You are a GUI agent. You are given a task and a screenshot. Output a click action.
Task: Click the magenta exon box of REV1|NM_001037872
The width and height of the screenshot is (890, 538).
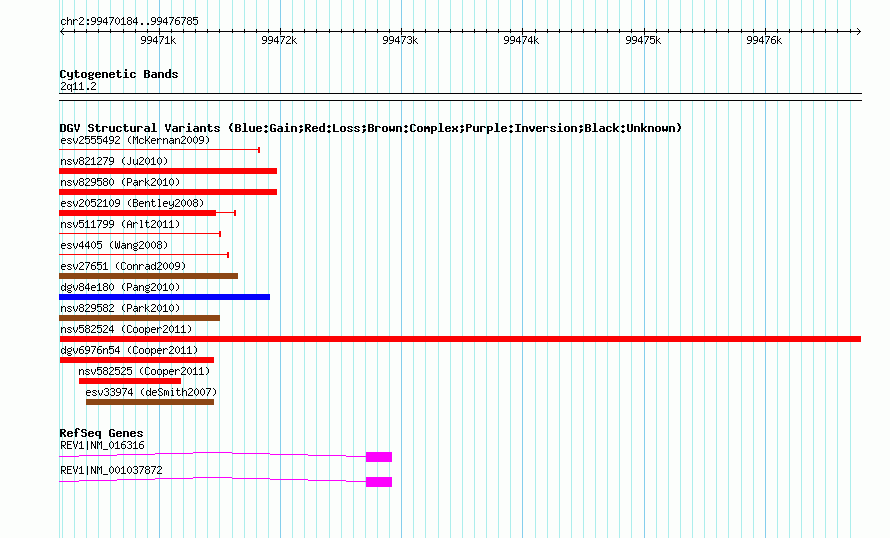(x=379, y=482)
